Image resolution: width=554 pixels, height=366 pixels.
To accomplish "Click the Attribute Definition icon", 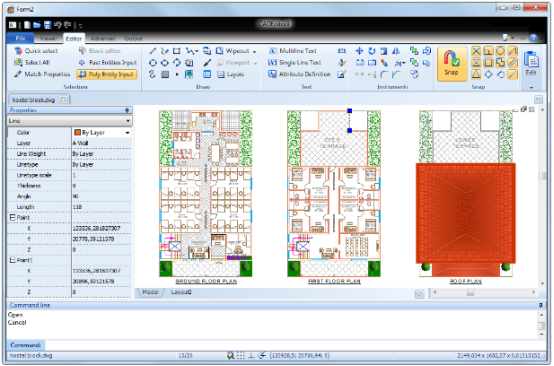I will (x=272, y=74).
